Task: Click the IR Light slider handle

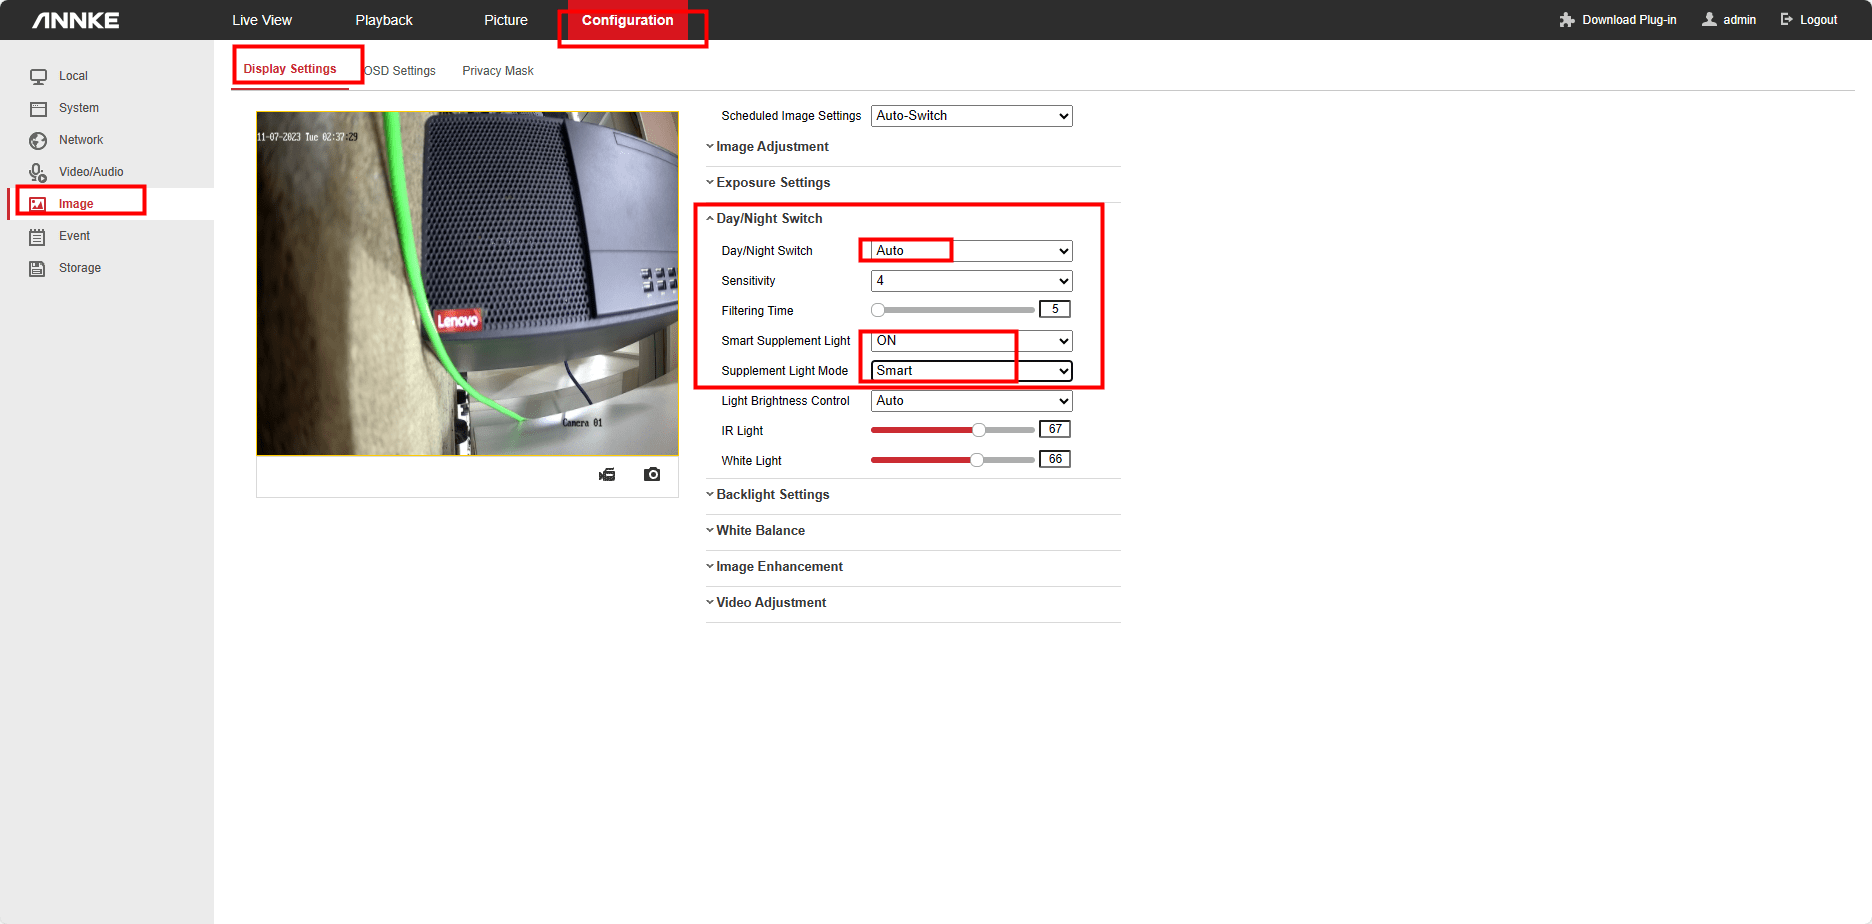Action: pos(977,429)
